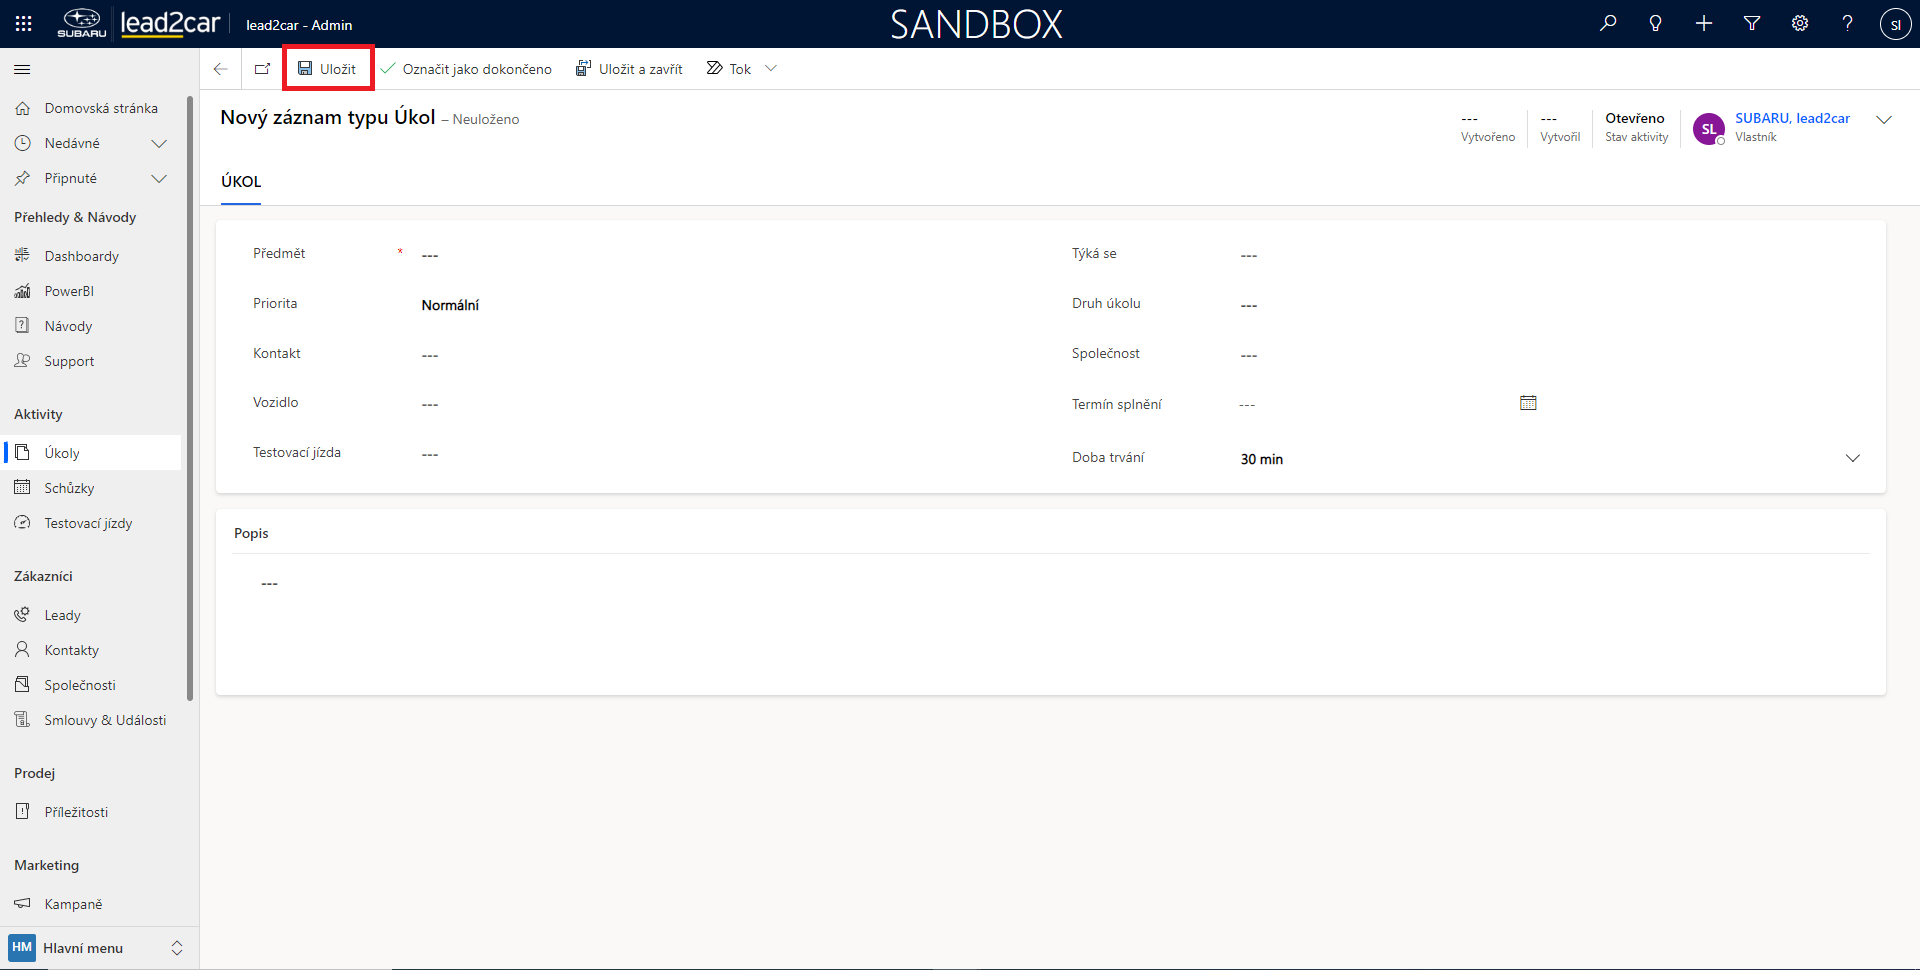The height and width of the screenshot is (970, 1920).
Task: Select the ÚKOL tab
Action: coord(241,182)
